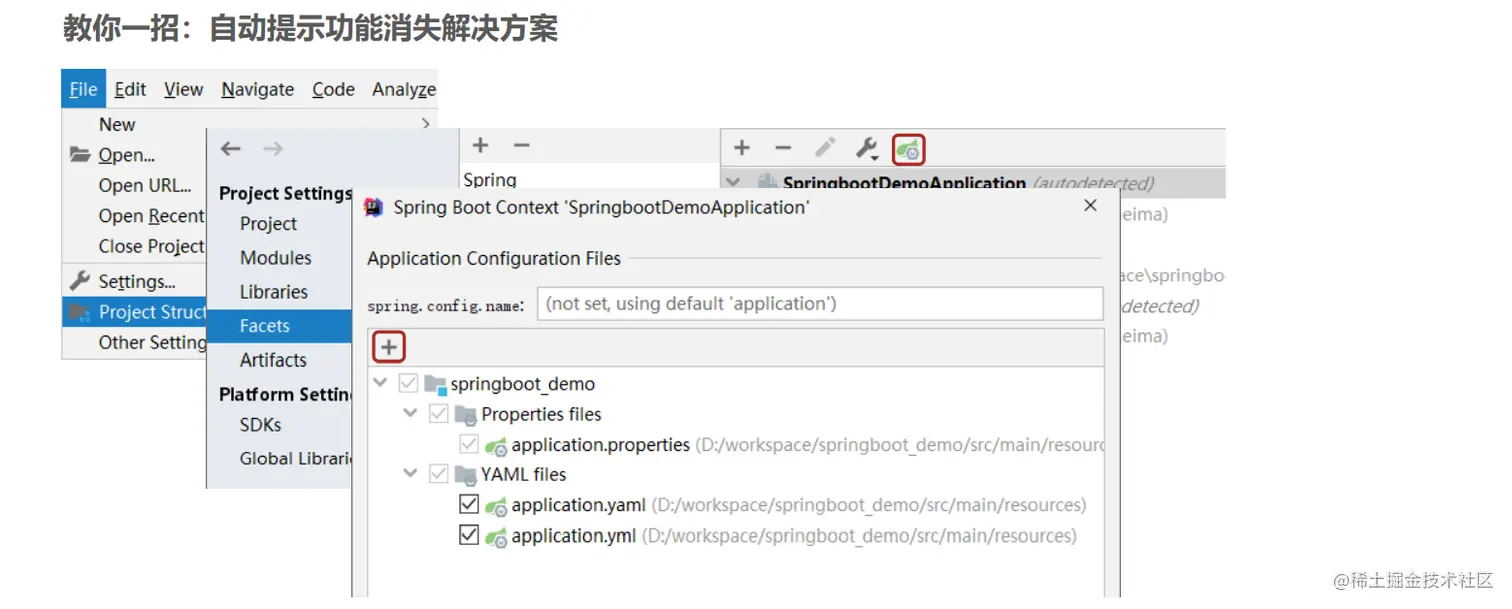Select the application.properties file name
Viewport: 1512px width, 609px height.
[600, 444]
